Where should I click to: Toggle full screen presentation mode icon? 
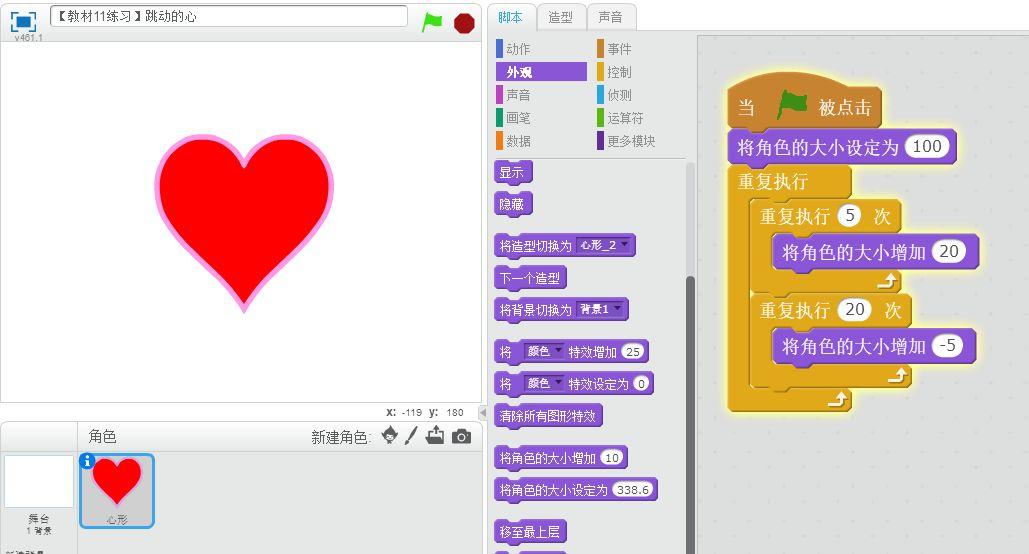click(x=23, y=22)
